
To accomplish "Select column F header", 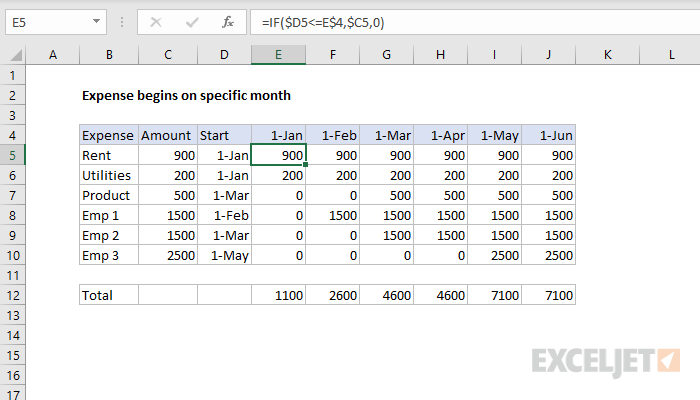I will click(x=333, y=55).
